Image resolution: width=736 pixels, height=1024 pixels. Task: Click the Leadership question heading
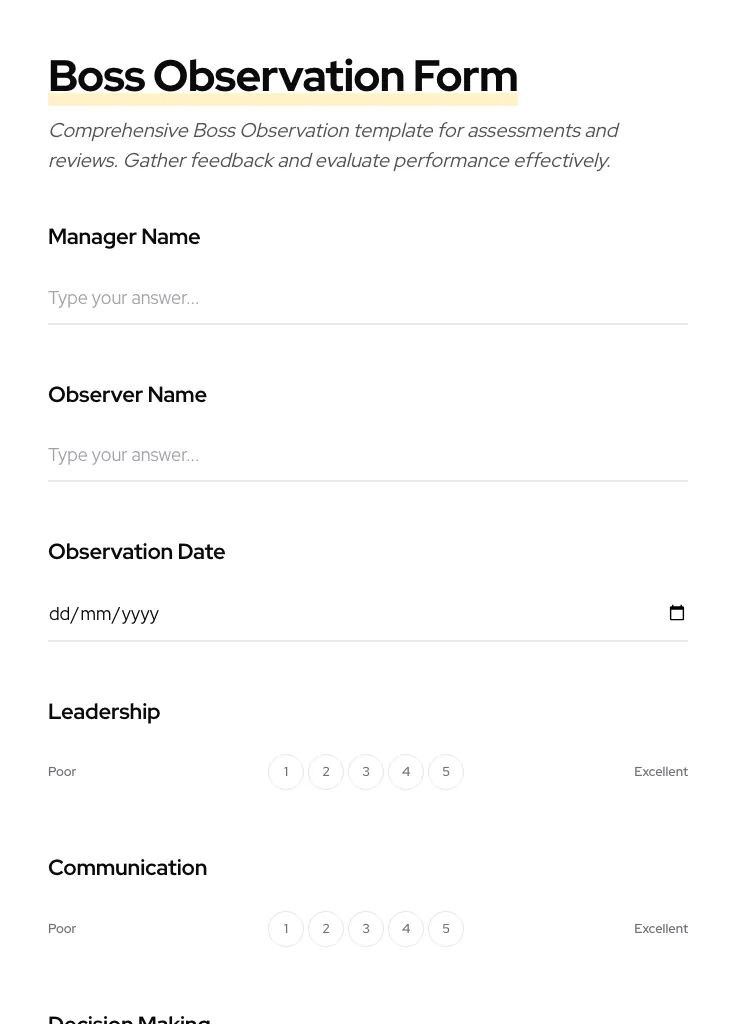click(104, 712)
